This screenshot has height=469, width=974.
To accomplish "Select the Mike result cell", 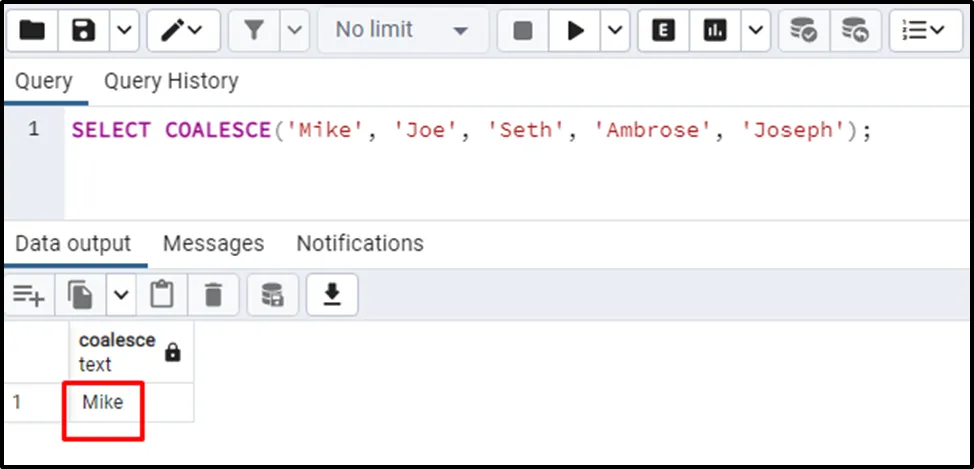I will (104, 403).
